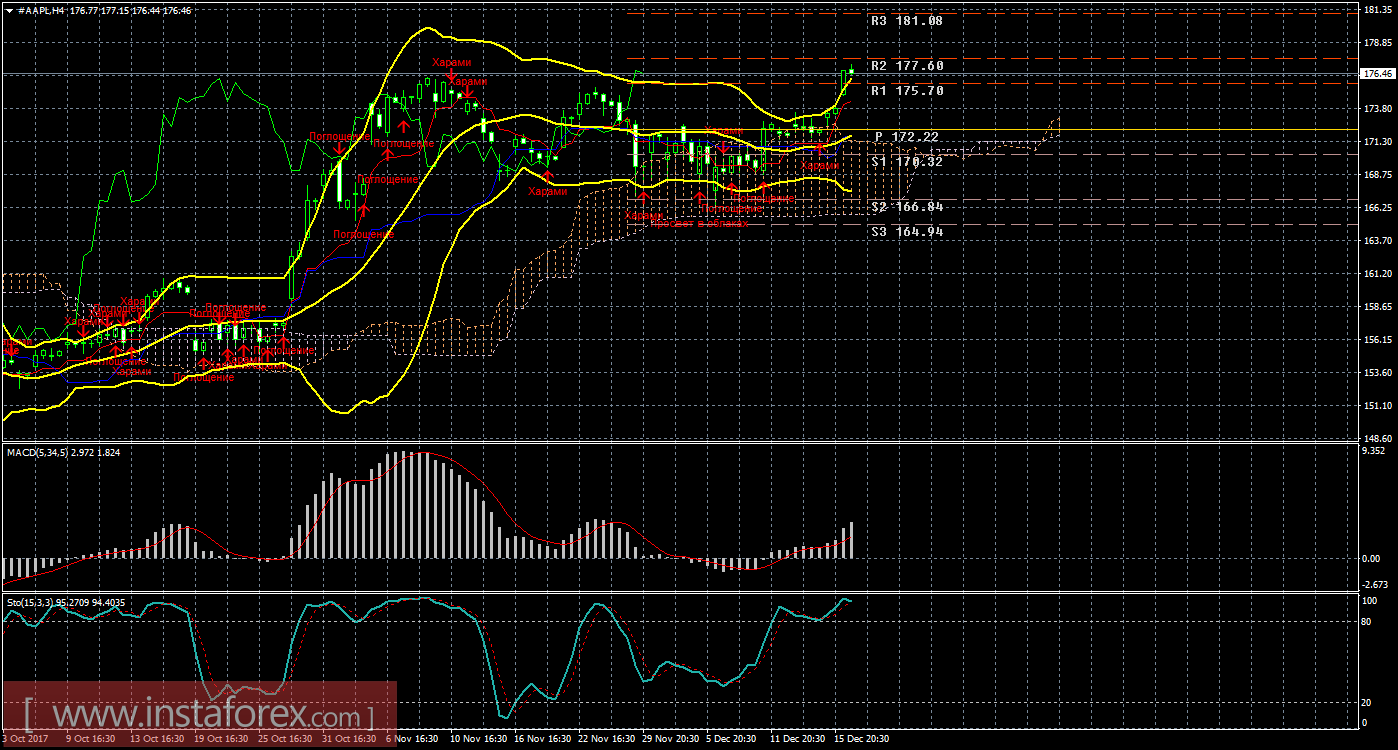Click the latest candlestick near R2 level

pos(850,70)
